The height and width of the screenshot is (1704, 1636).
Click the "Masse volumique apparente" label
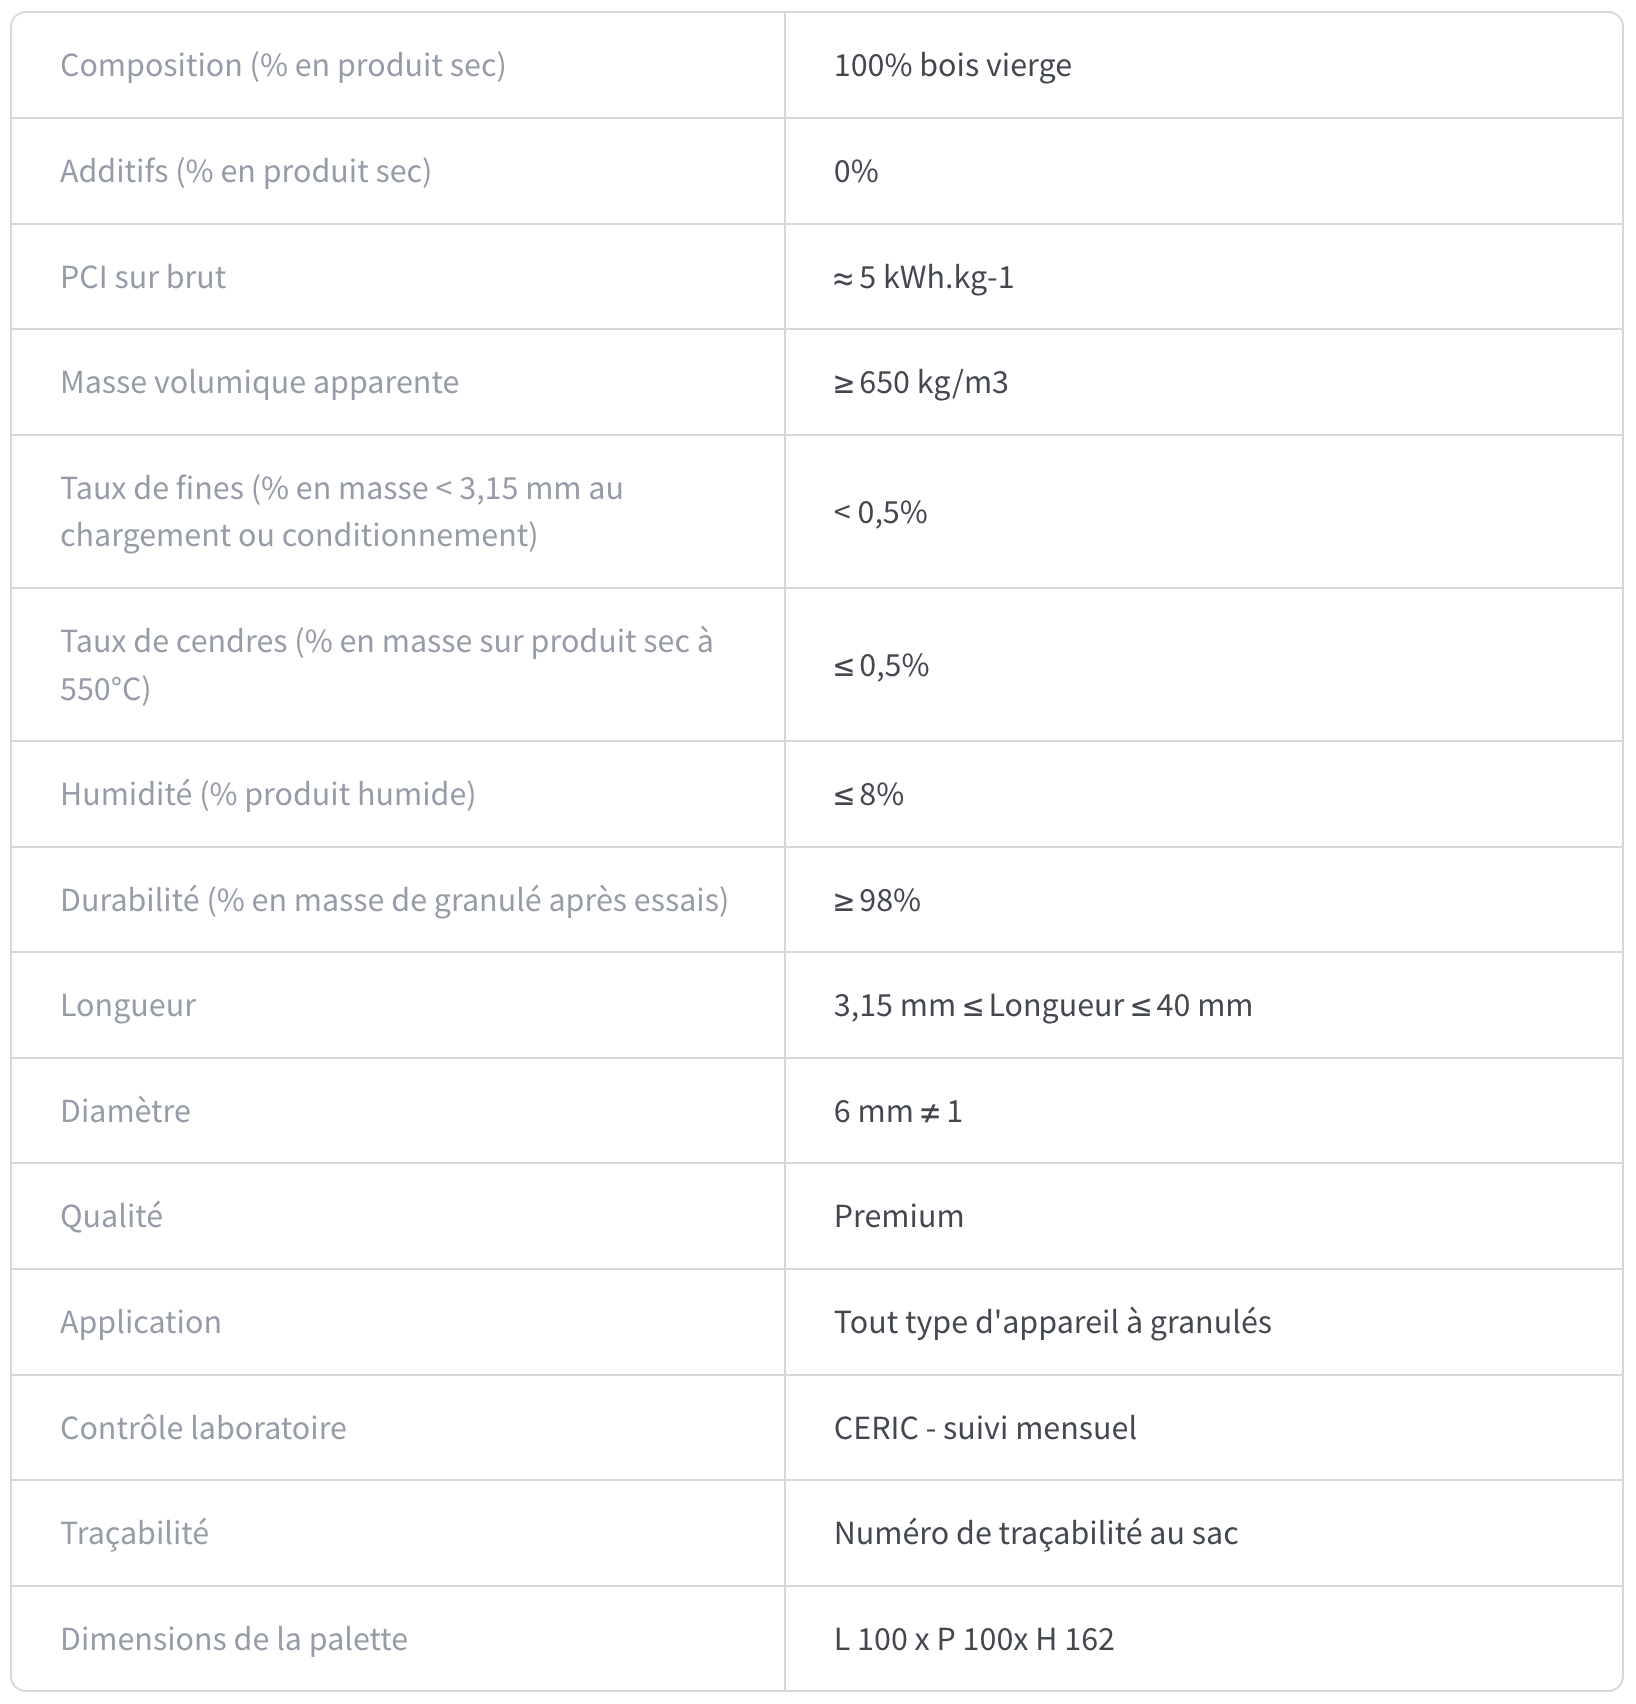point(259,382)
